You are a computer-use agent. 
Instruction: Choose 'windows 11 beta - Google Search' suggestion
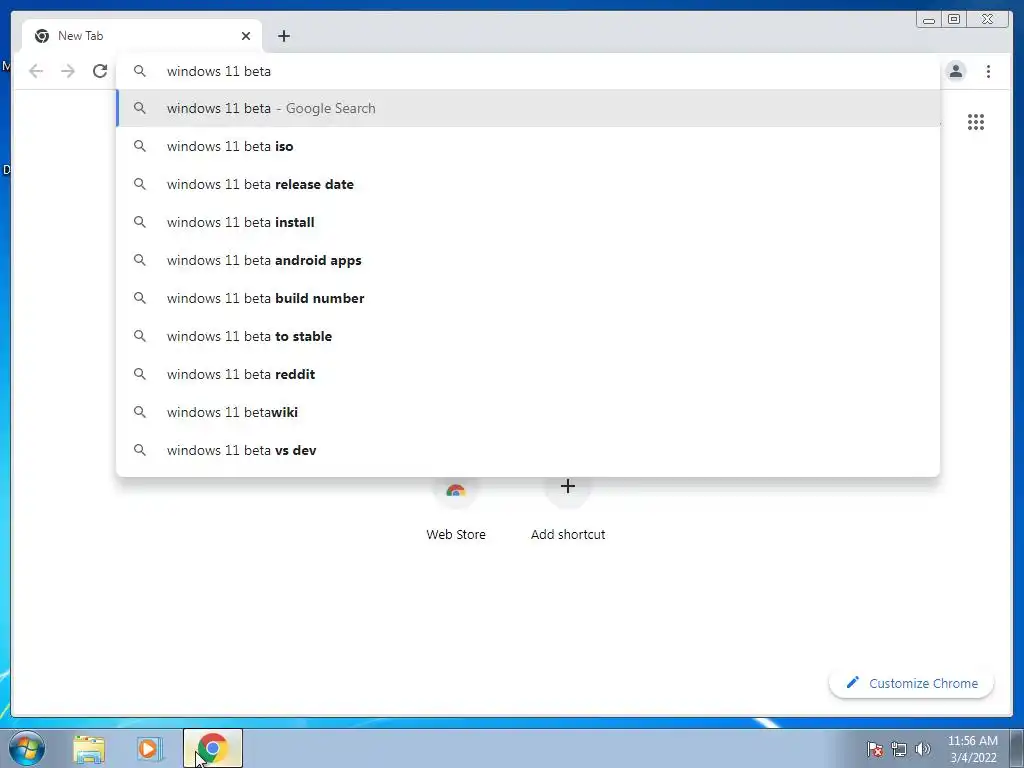[x=528, y=108]
